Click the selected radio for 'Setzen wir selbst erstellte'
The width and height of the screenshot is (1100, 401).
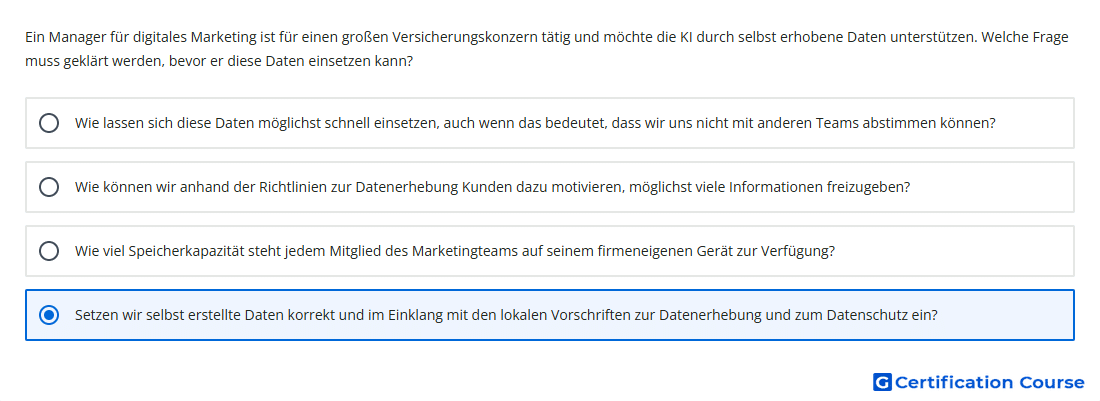tap(49, 315)
